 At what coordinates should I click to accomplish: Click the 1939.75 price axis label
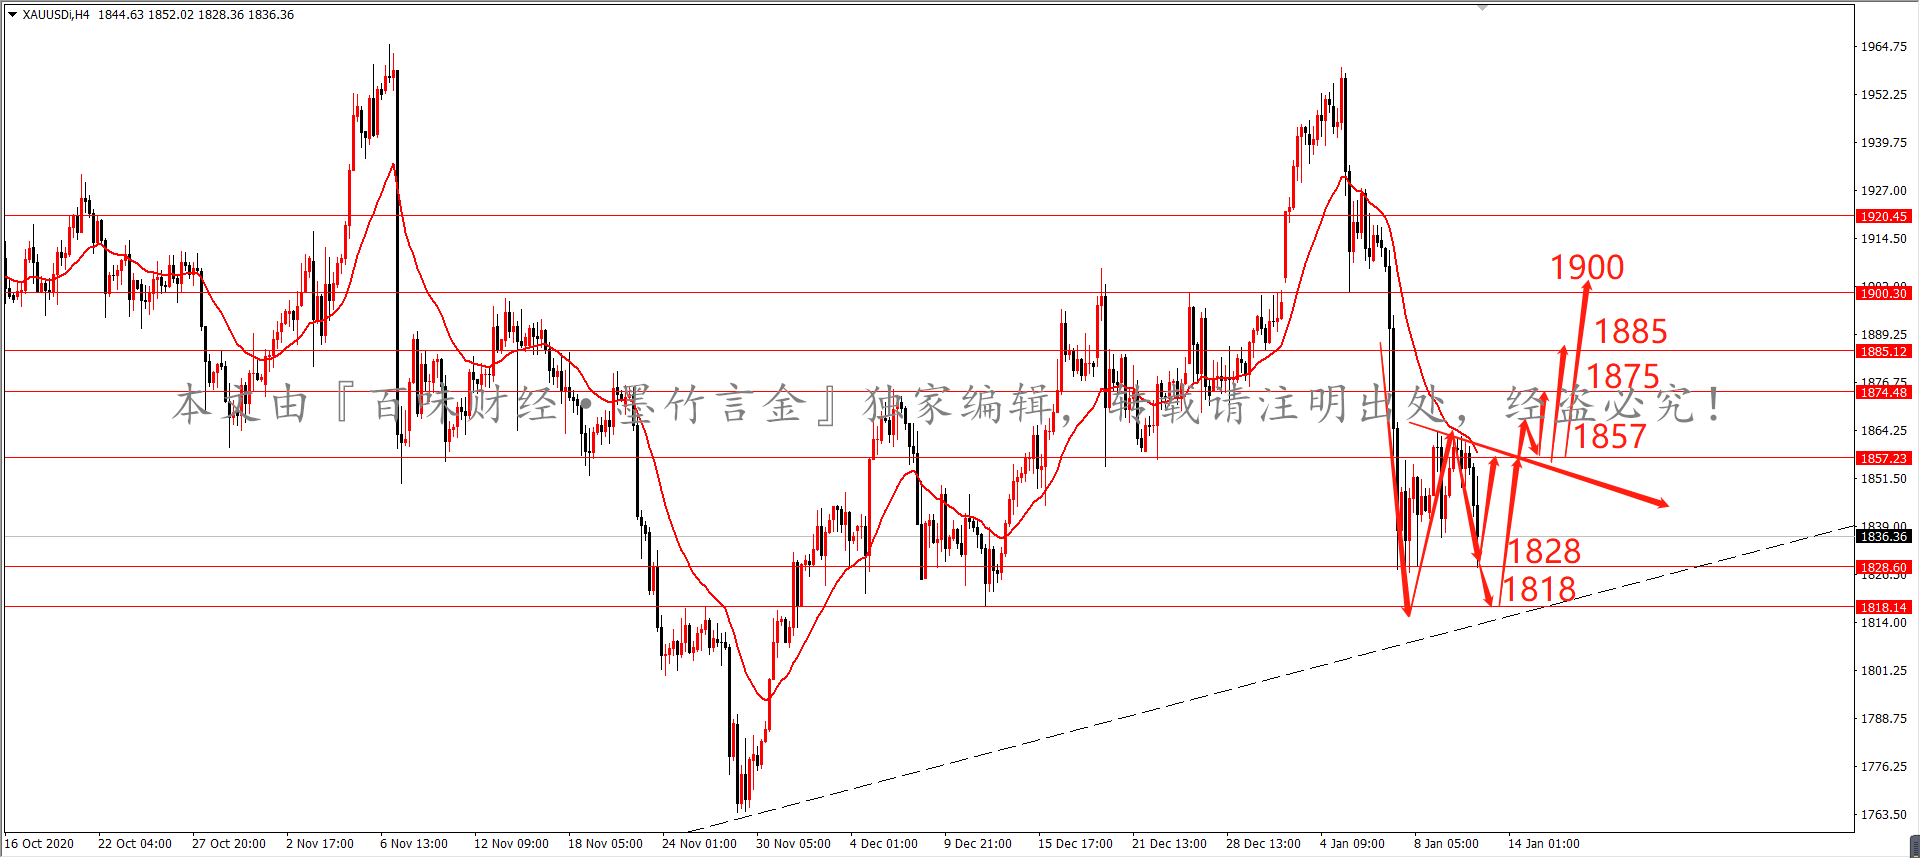pyautogui.click(x=1883, y=143)
